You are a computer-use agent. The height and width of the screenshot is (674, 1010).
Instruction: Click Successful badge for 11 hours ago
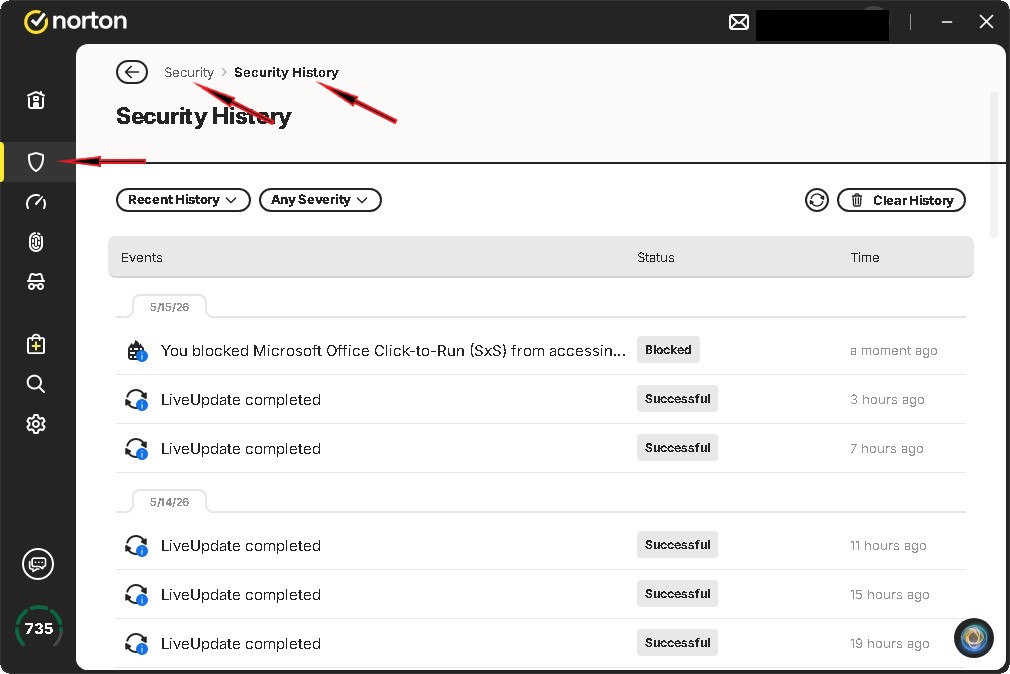click(678, 545)
